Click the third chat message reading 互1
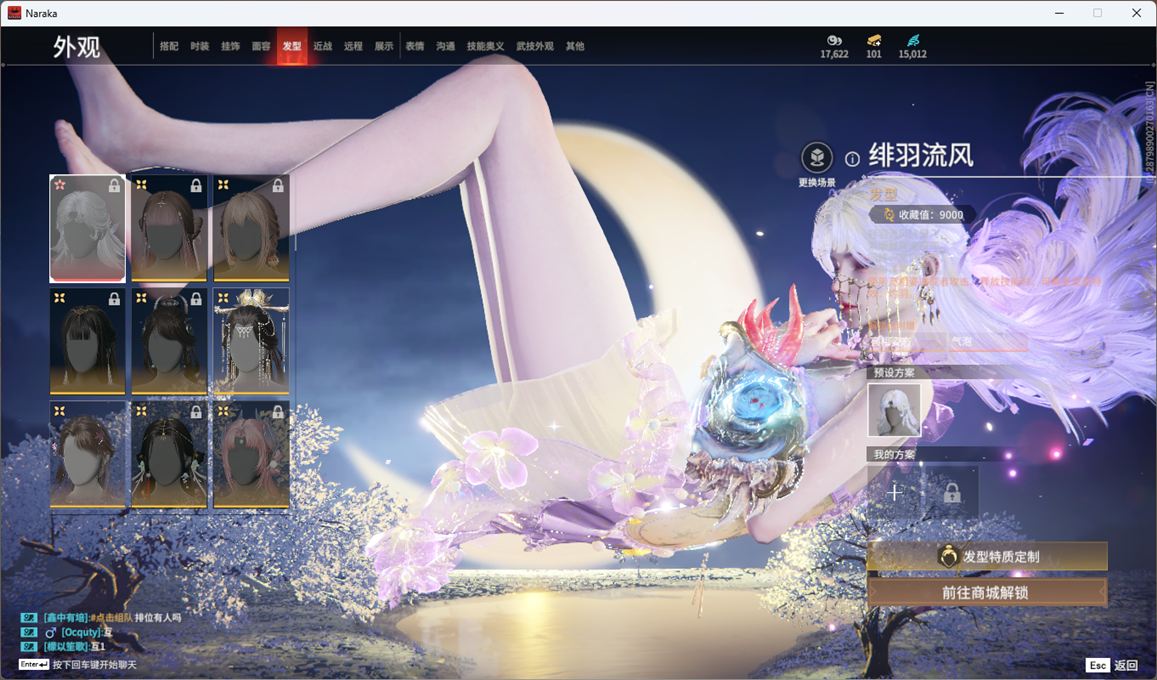The height and width of the screenshot is (680, 1157). (x=63, y=646)
